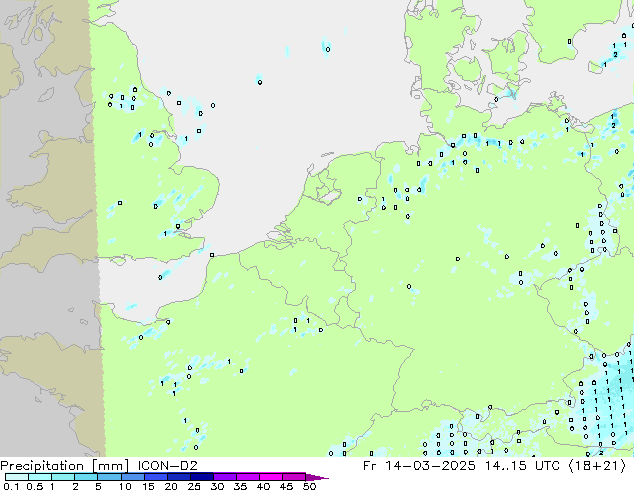Click the '14..15 UTC' time text
Image resolution: width=634 pixels, height=490 pixels.
click(522, 466)
